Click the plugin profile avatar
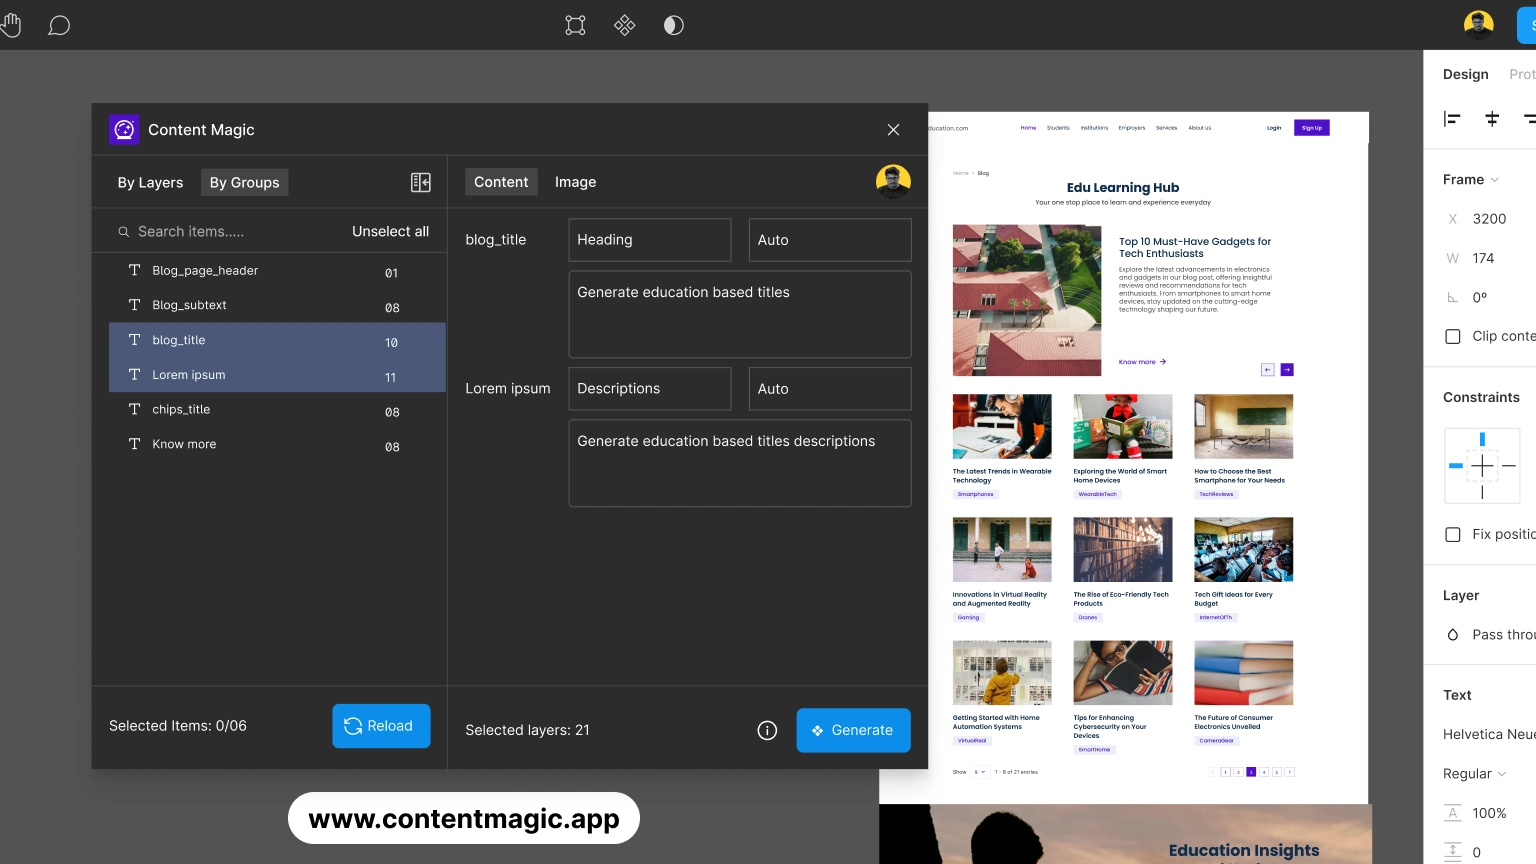The width and height of the screenshot is (1536, 864). tap(893, 181)
